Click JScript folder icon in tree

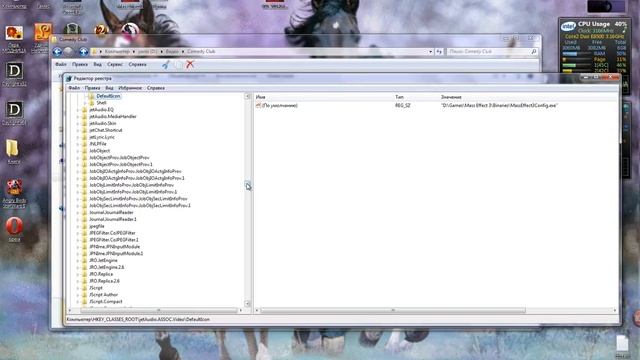tap(84, 288)
